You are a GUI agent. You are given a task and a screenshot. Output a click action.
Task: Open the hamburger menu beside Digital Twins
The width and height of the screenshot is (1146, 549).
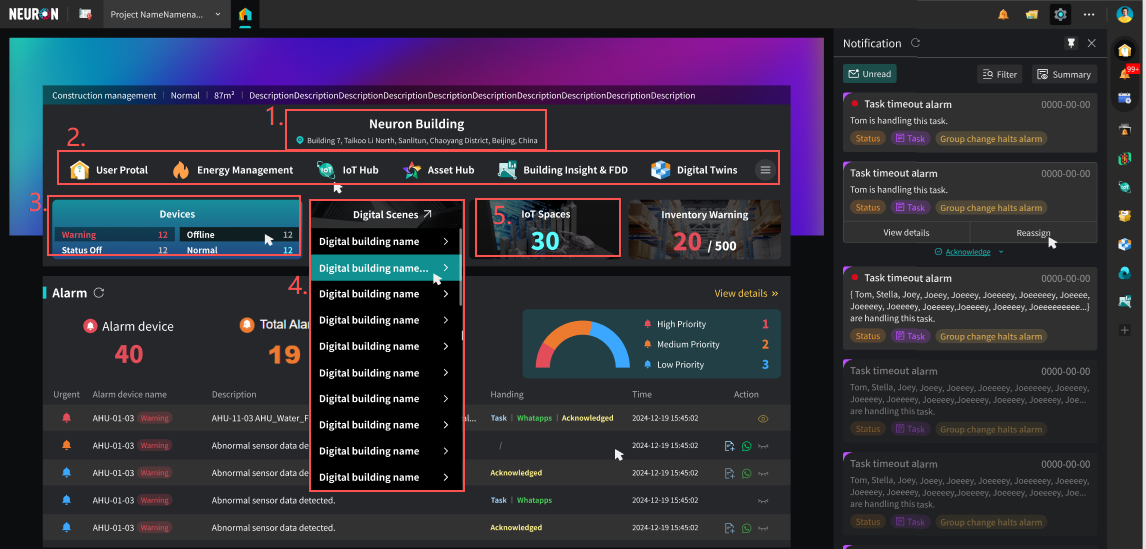click(x=765, y=170)
